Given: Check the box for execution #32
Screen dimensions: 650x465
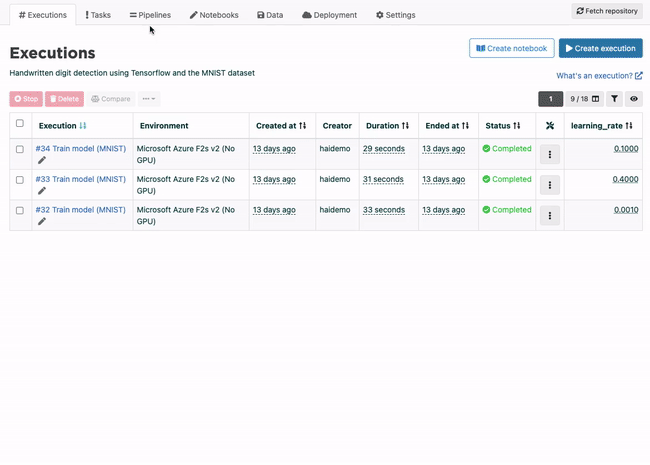Looking at the screenshot, I should 19,210.
